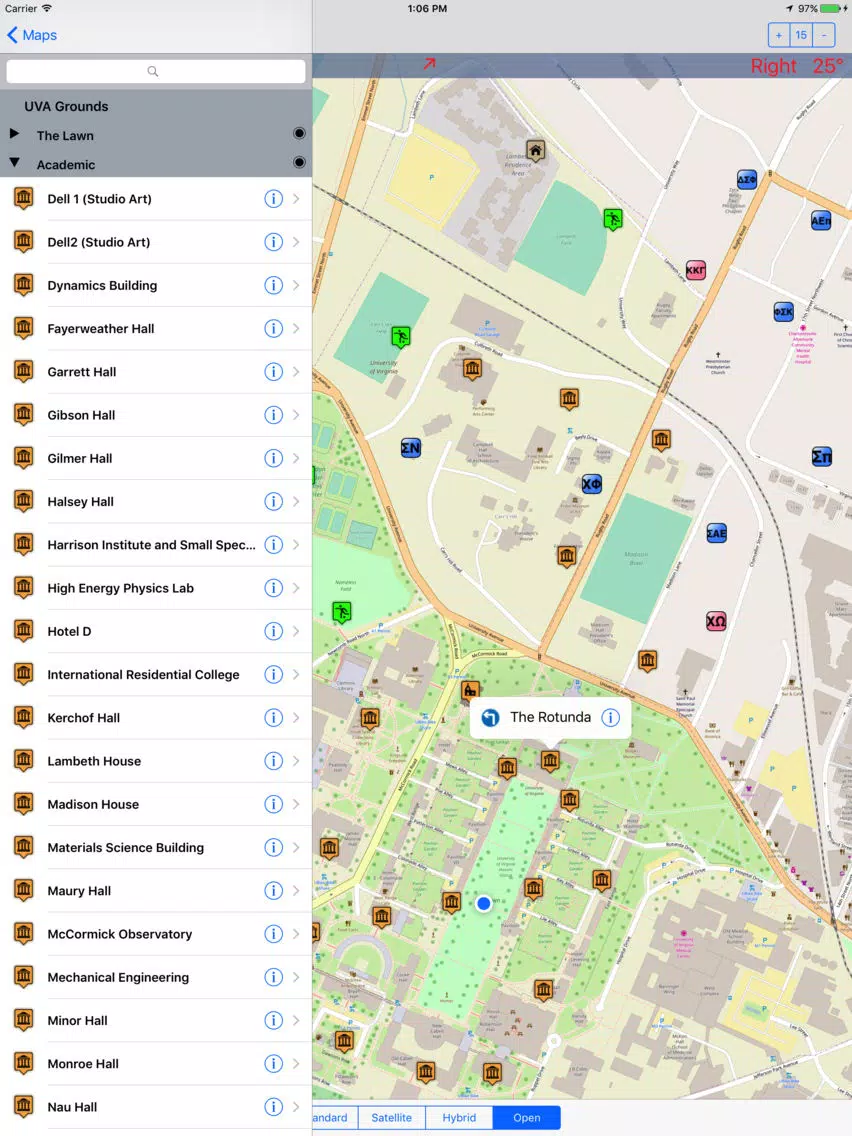Select the Fayerweather Hall row name

point(101,328)
